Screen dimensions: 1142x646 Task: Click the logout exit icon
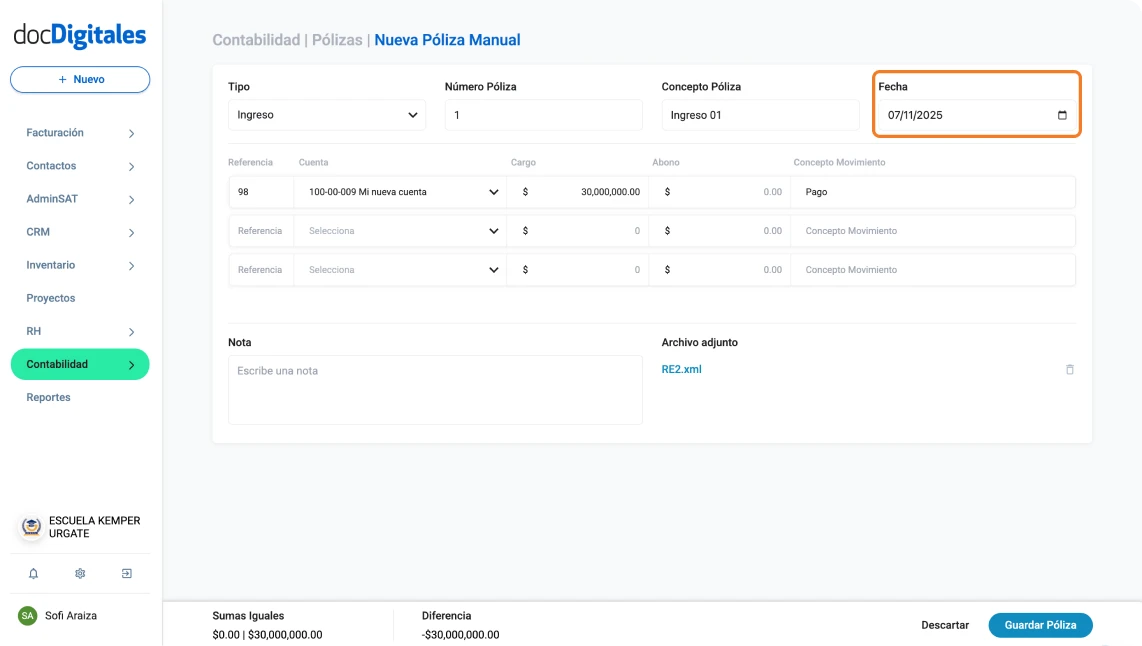point(127,574)
